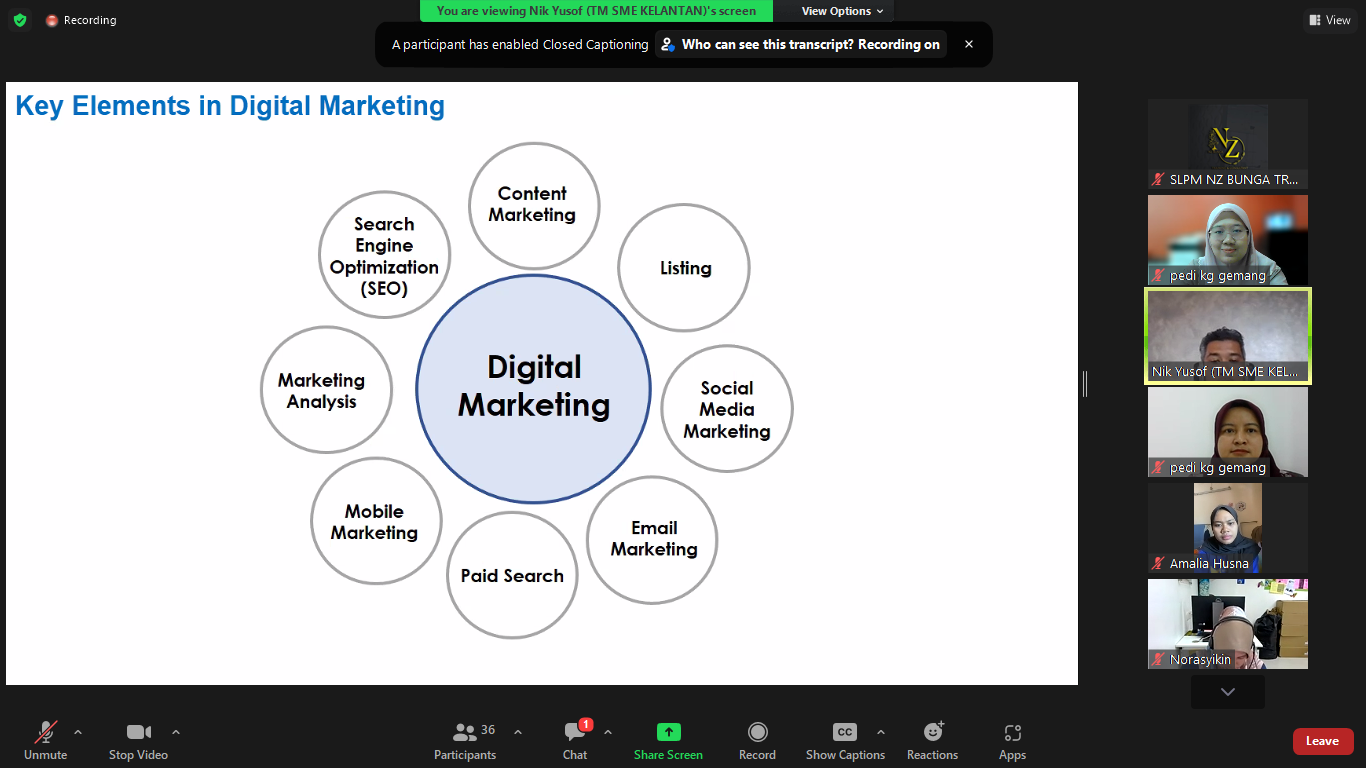The width and height of the screenshot is (1366, 768).
Task: Expand video options arrow beside Stop Video
Action: tap(176, 731)
